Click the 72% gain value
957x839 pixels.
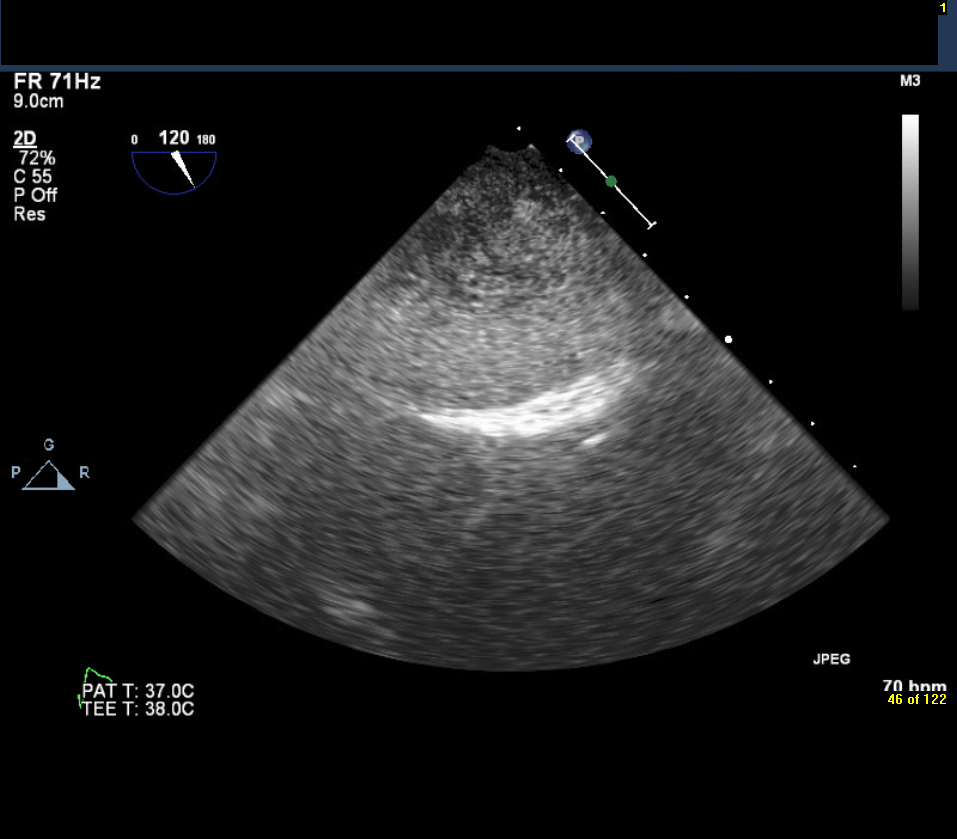click(38, 158)
